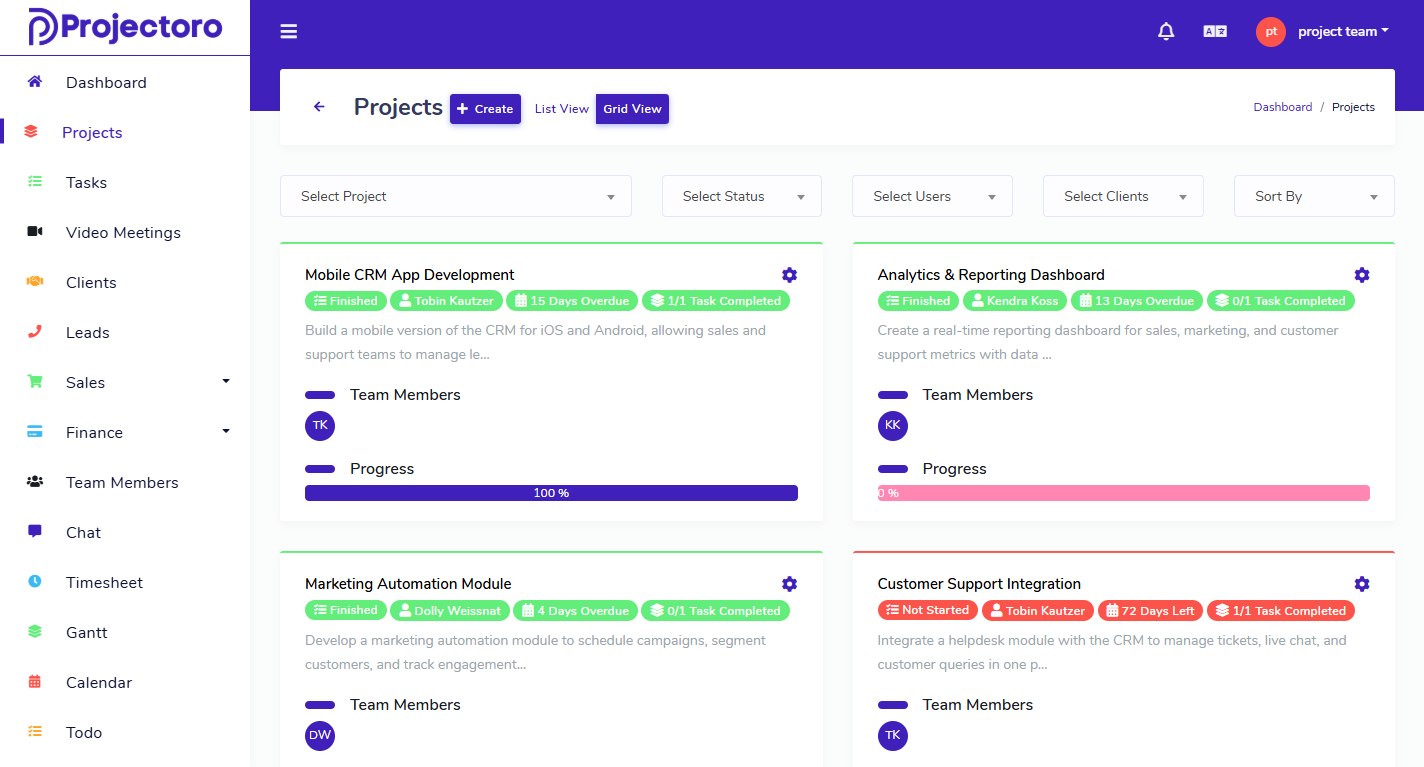Viewport: 1424px width, 767px height.
Task: Open the Sort By dropdown
Action: tap(1314, 196)
